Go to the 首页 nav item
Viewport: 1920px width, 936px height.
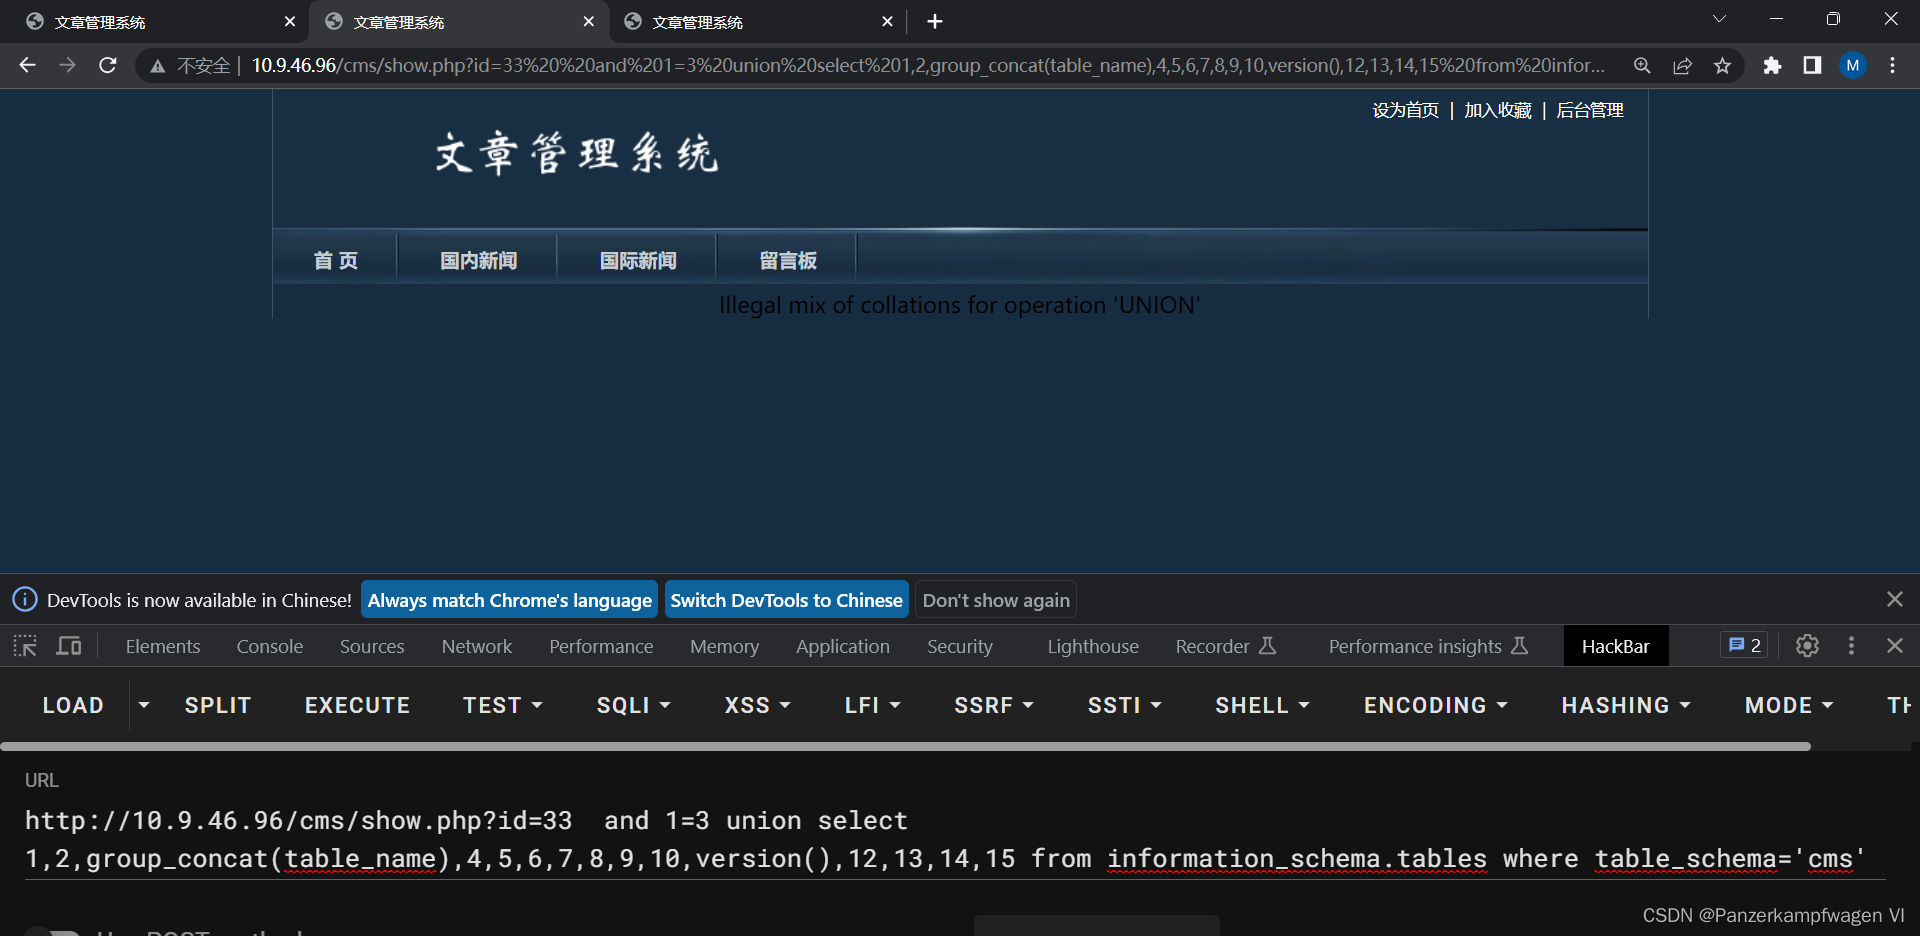(335, 260)
